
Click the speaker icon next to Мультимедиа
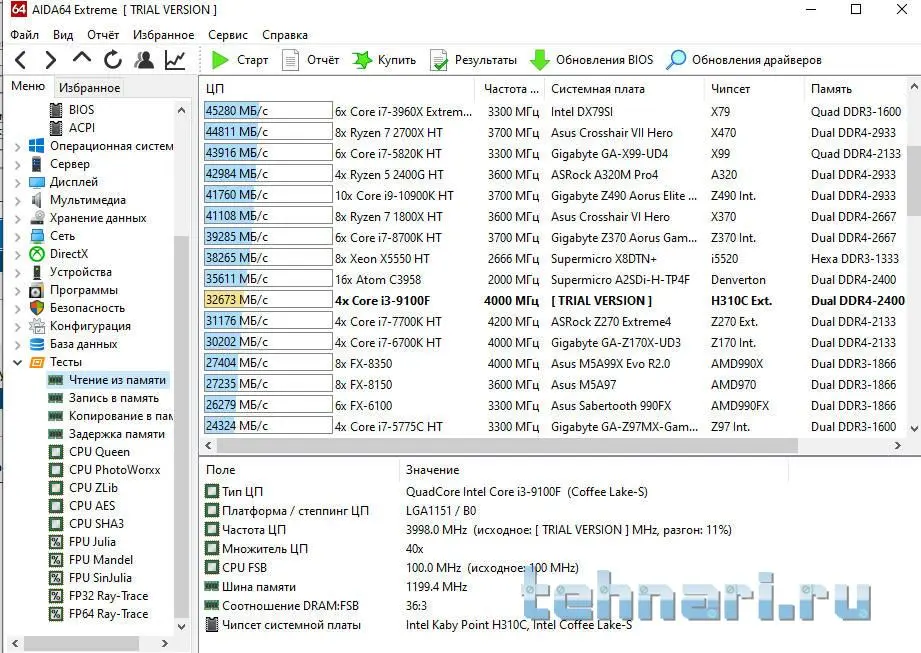37,200
